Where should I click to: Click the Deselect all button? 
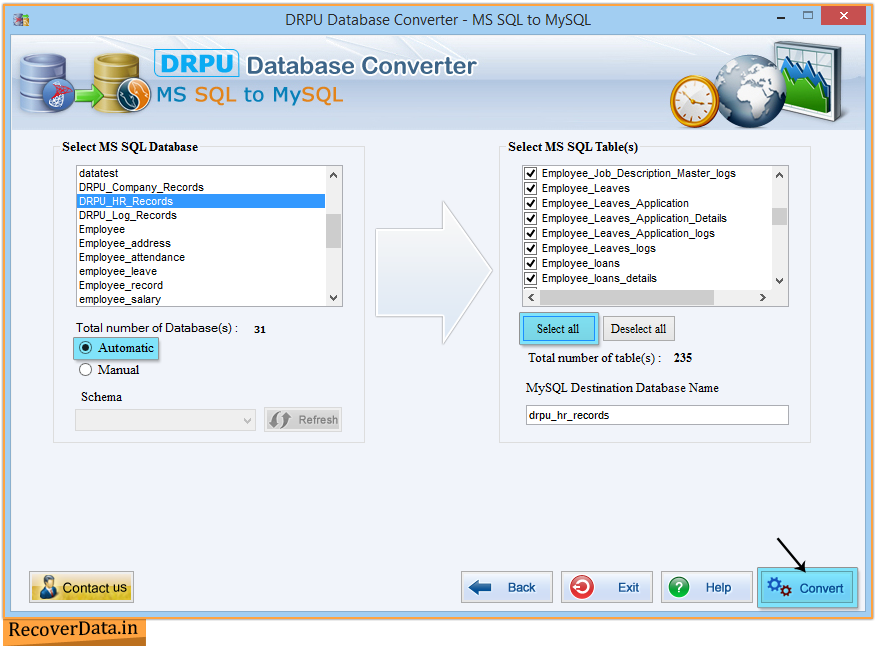pyautogui.click(x=639, y=329)
